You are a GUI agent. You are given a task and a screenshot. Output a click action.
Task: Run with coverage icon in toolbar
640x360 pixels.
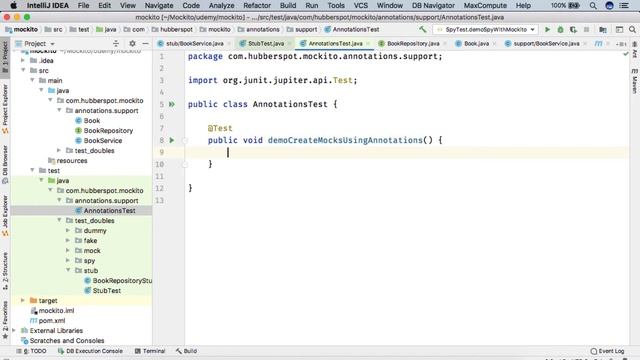[x=573, y=29]
